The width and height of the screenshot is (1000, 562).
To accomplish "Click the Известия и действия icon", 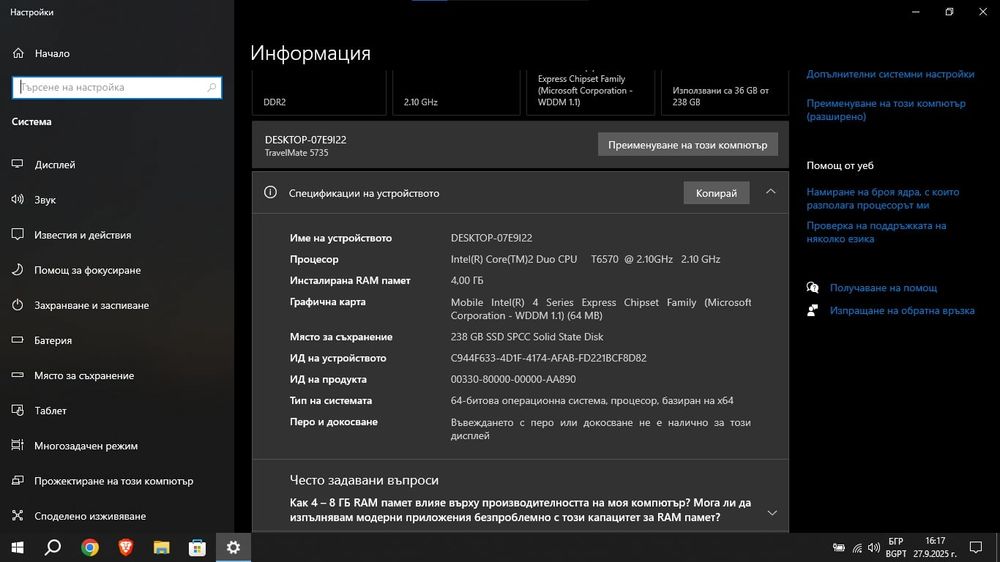I will pyautogui.click(x=18, y=234).
